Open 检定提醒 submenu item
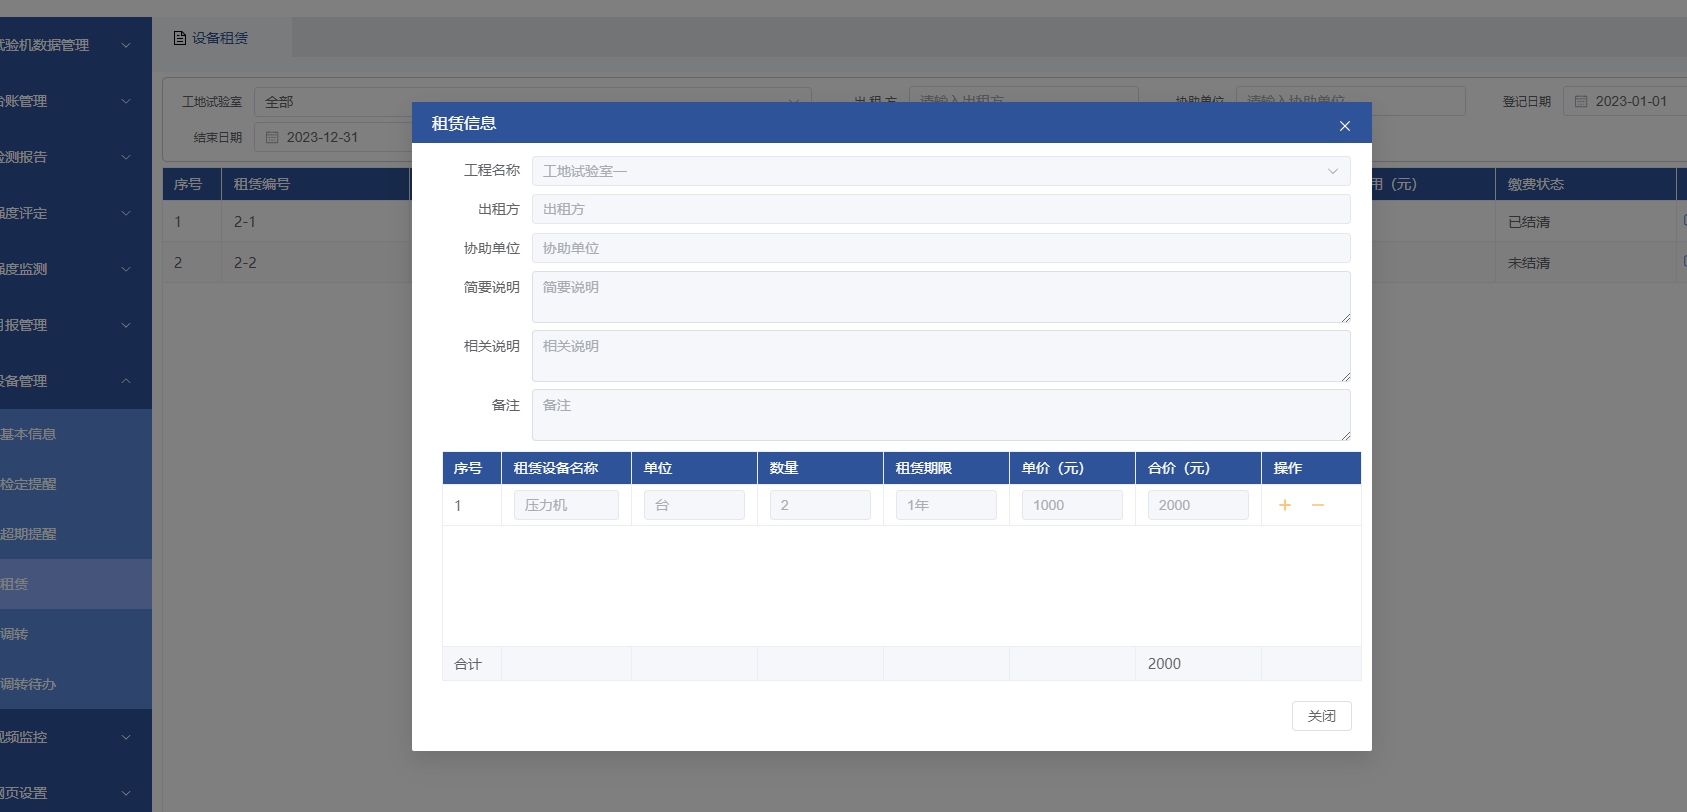 [76, 484]
